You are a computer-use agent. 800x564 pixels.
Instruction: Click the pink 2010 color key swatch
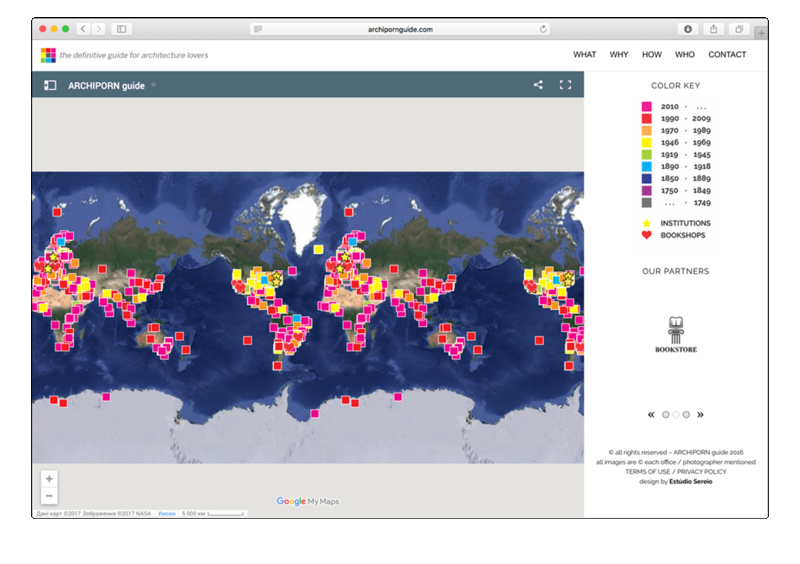coord(646,106)
